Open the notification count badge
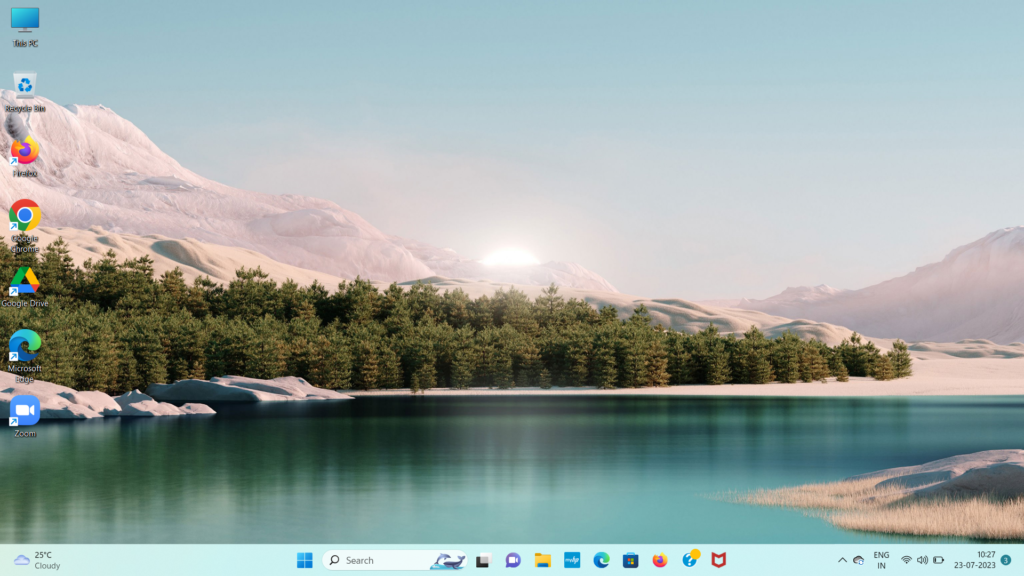This screenshot has width=1024, height=576. [1006, 560]
